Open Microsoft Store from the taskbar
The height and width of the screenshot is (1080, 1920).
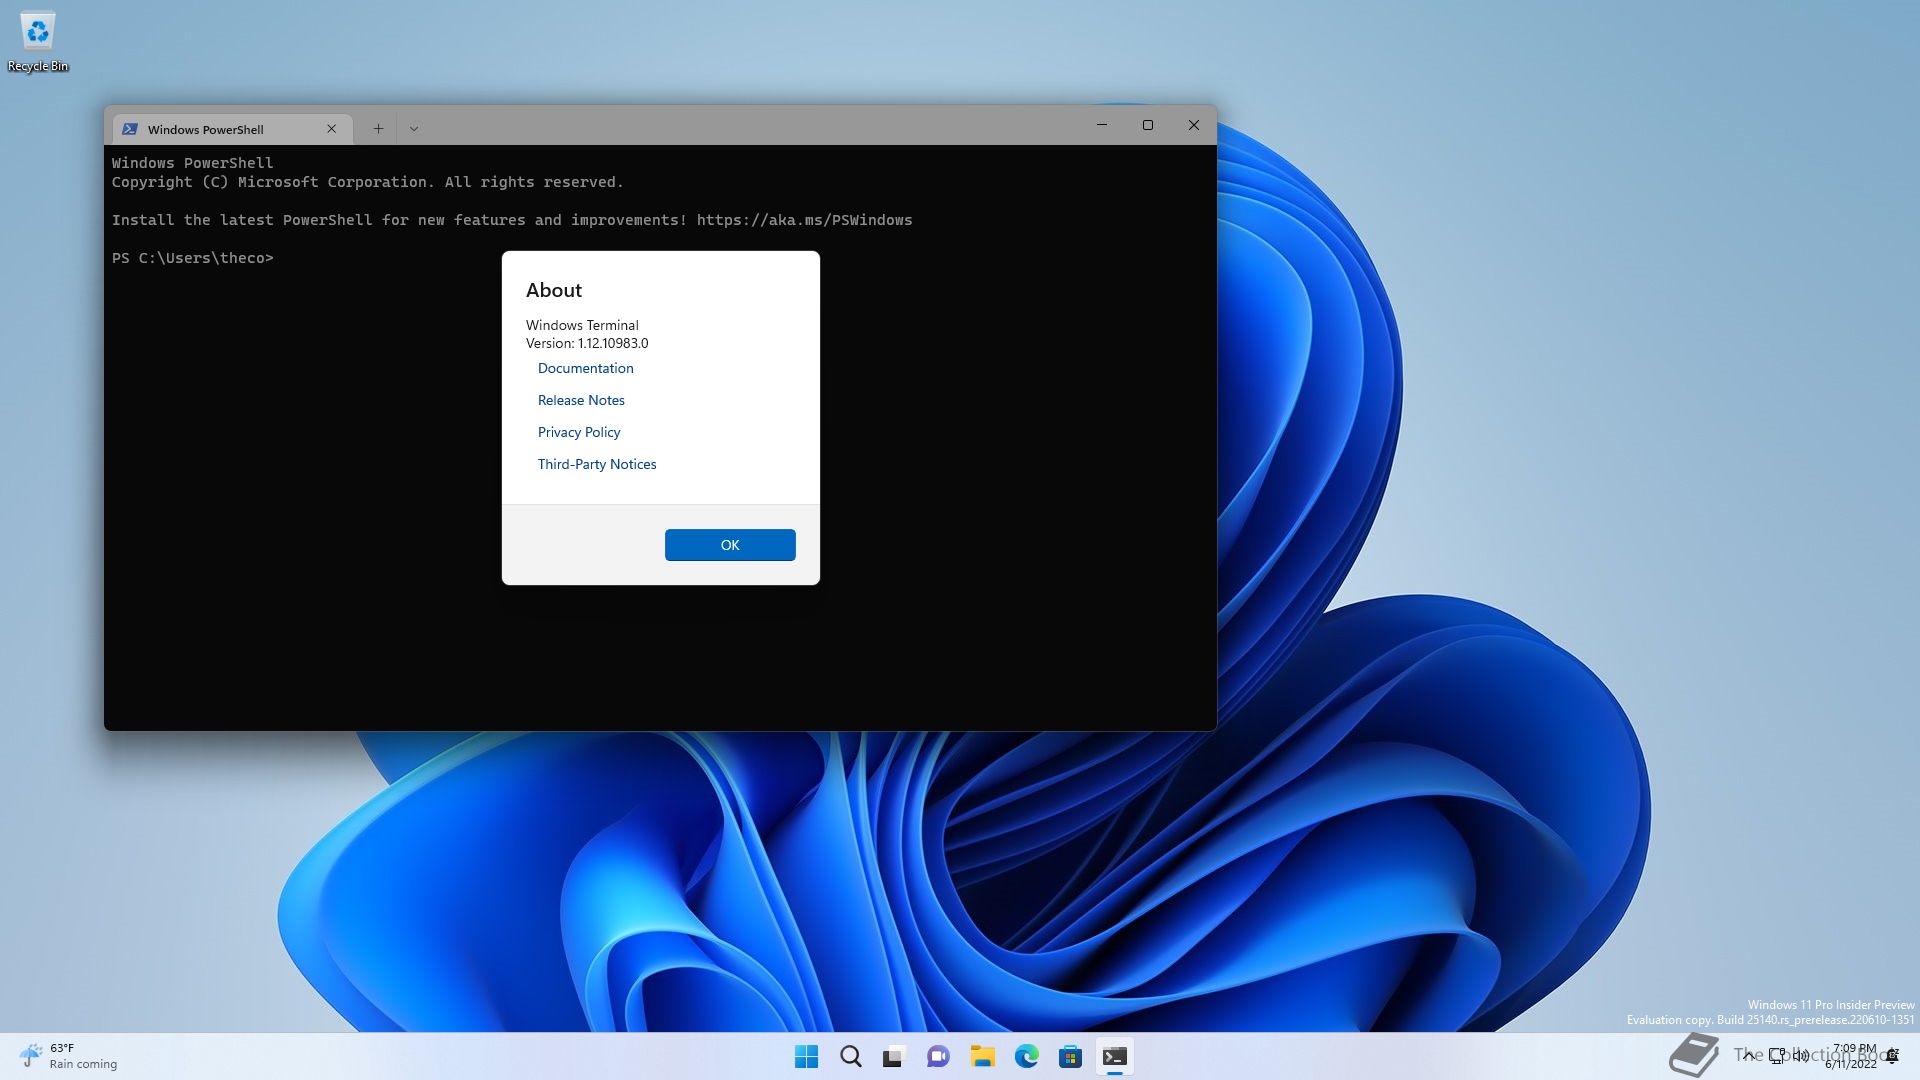point(1070,1056)
